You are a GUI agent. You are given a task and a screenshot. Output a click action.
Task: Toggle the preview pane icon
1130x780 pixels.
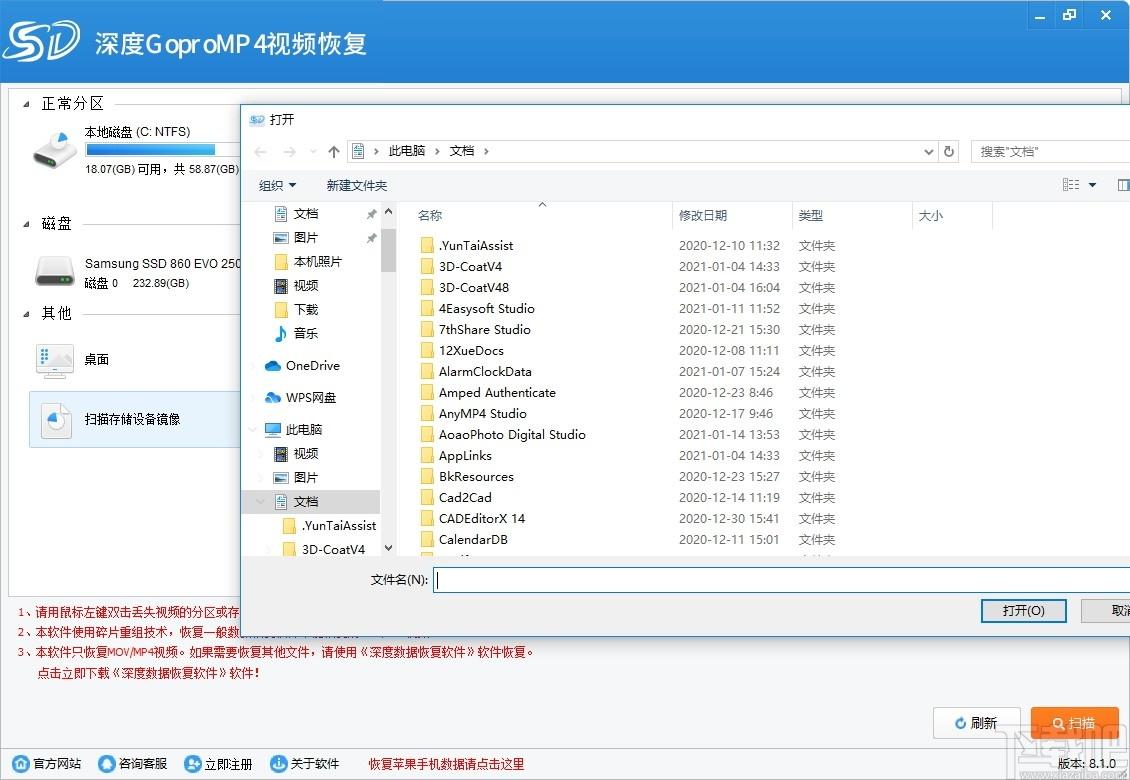1123,185
